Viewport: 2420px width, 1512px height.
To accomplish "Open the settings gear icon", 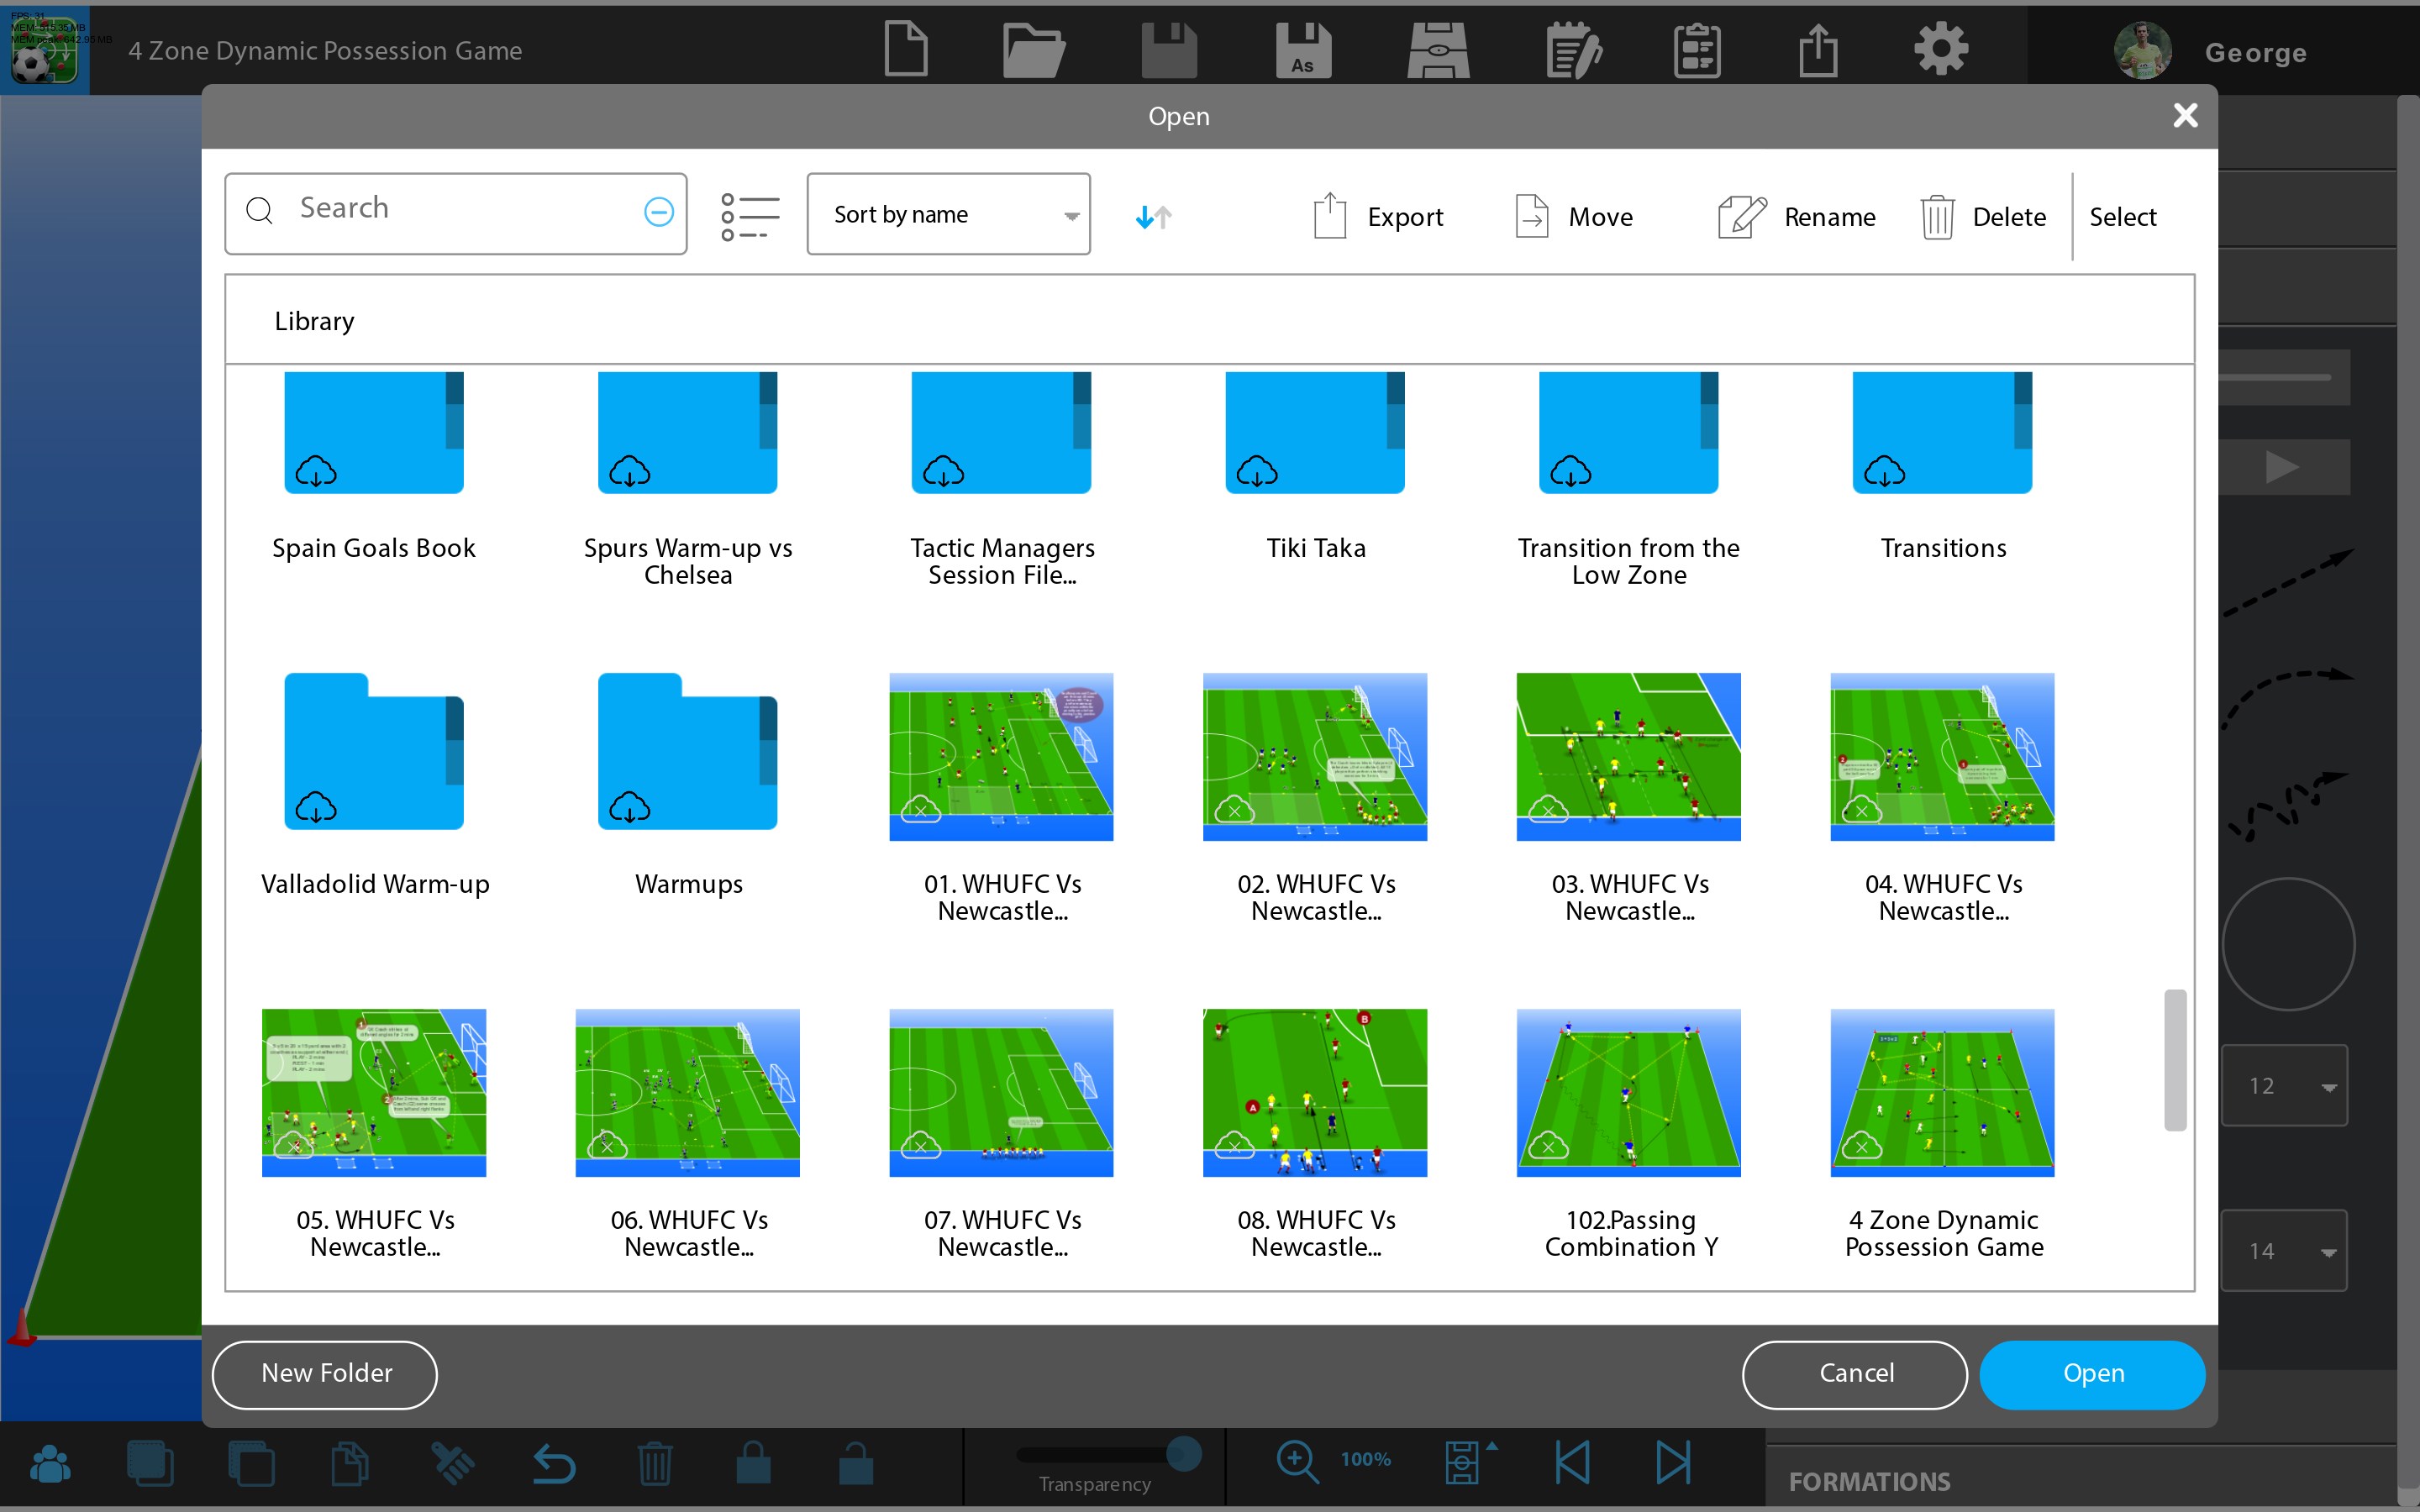I will point(1941,49).
